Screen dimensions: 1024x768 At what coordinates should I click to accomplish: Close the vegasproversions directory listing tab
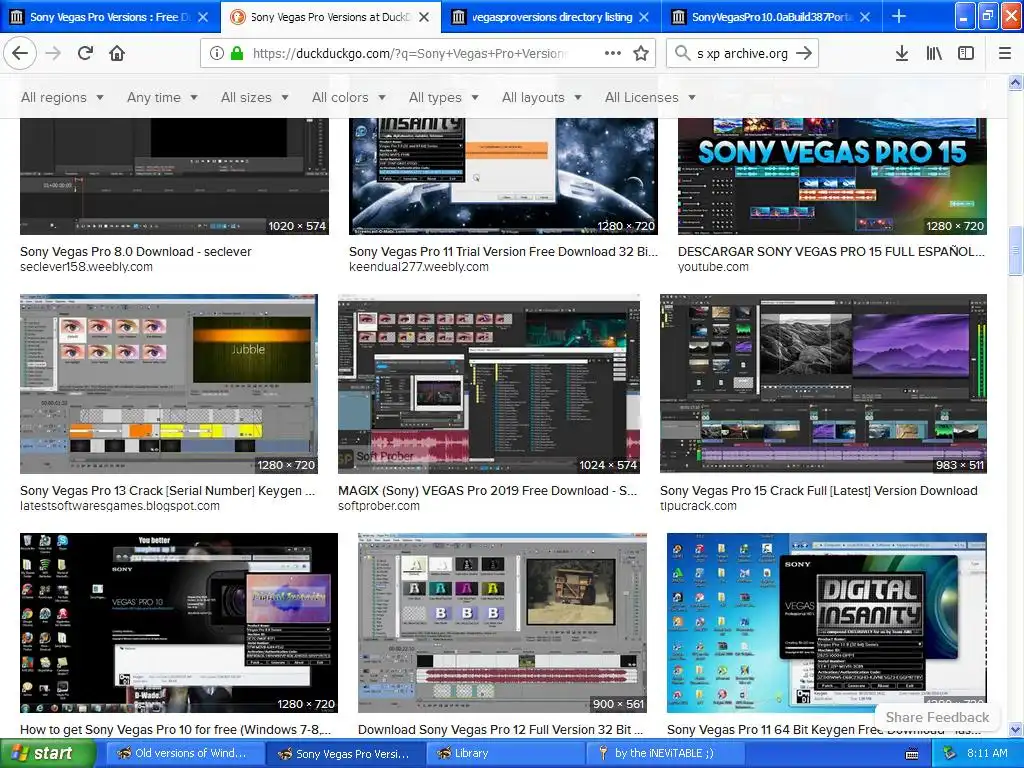645,17
